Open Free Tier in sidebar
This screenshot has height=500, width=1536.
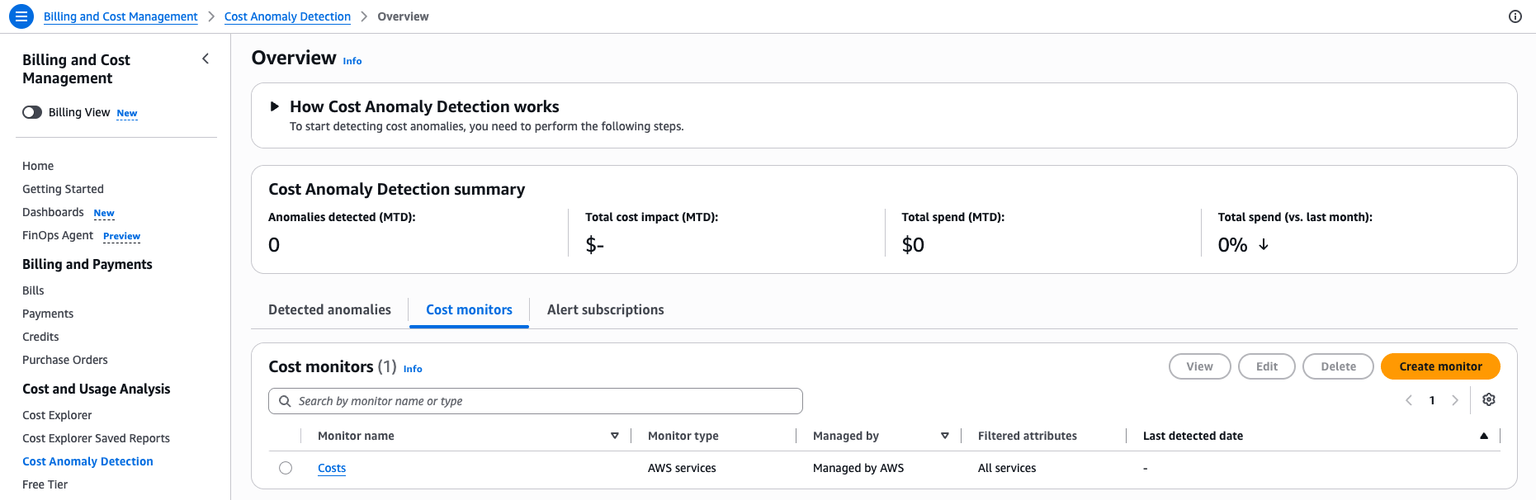45,484
